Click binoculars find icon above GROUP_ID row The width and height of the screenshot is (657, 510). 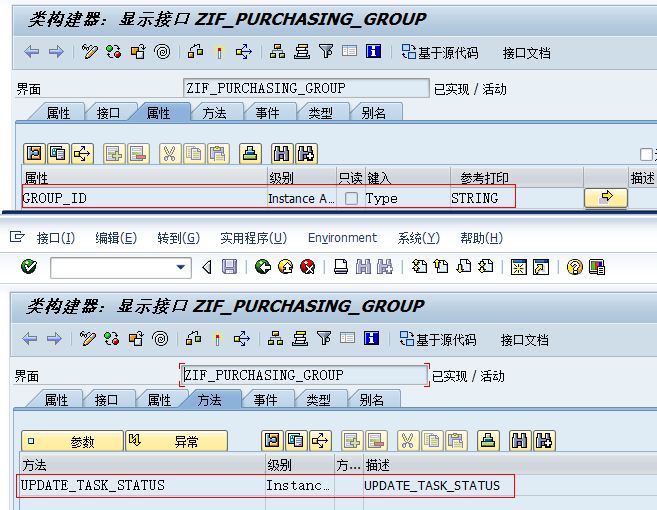(x=282, y=154)
